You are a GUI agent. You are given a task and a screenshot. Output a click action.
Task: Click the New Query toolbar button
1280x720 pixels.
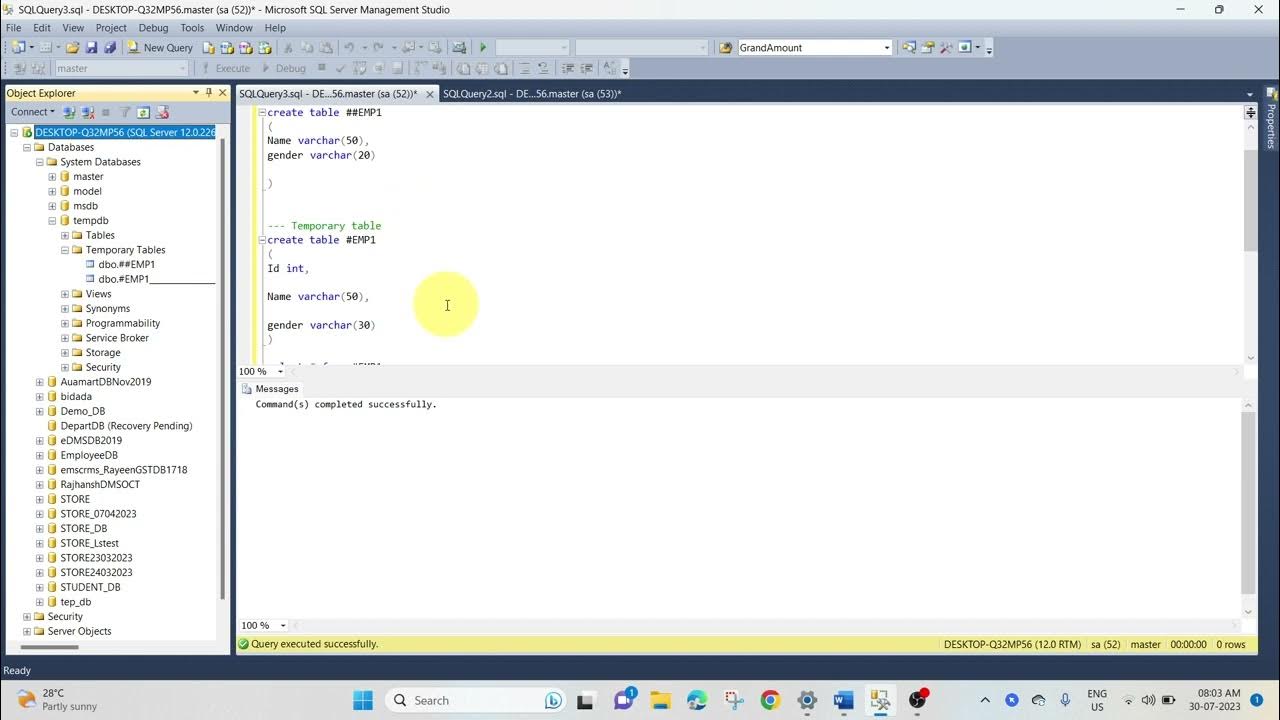160,47
